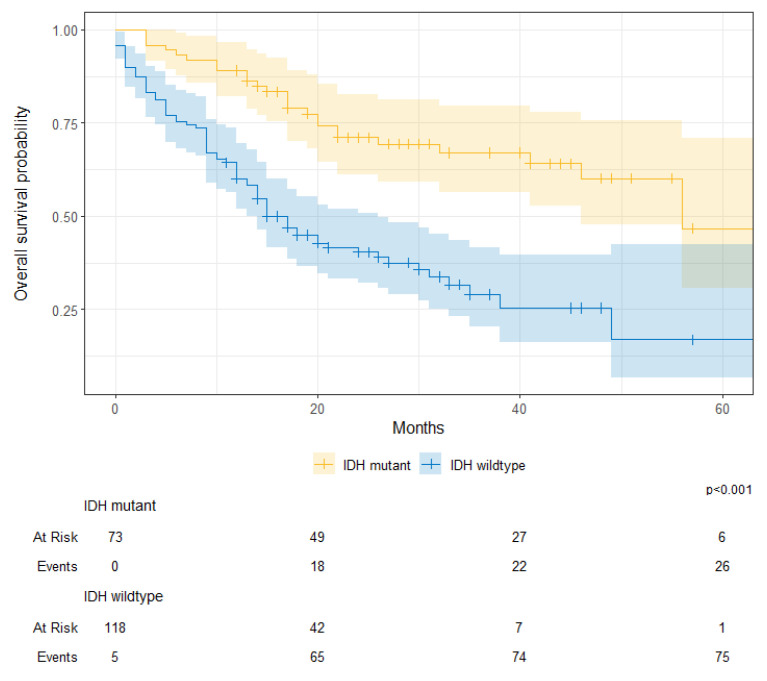Image resolution: width=767 pixels, height=681 pixels.
Task: Click the 40 x-axis tick label
Action: pos(519,409)
